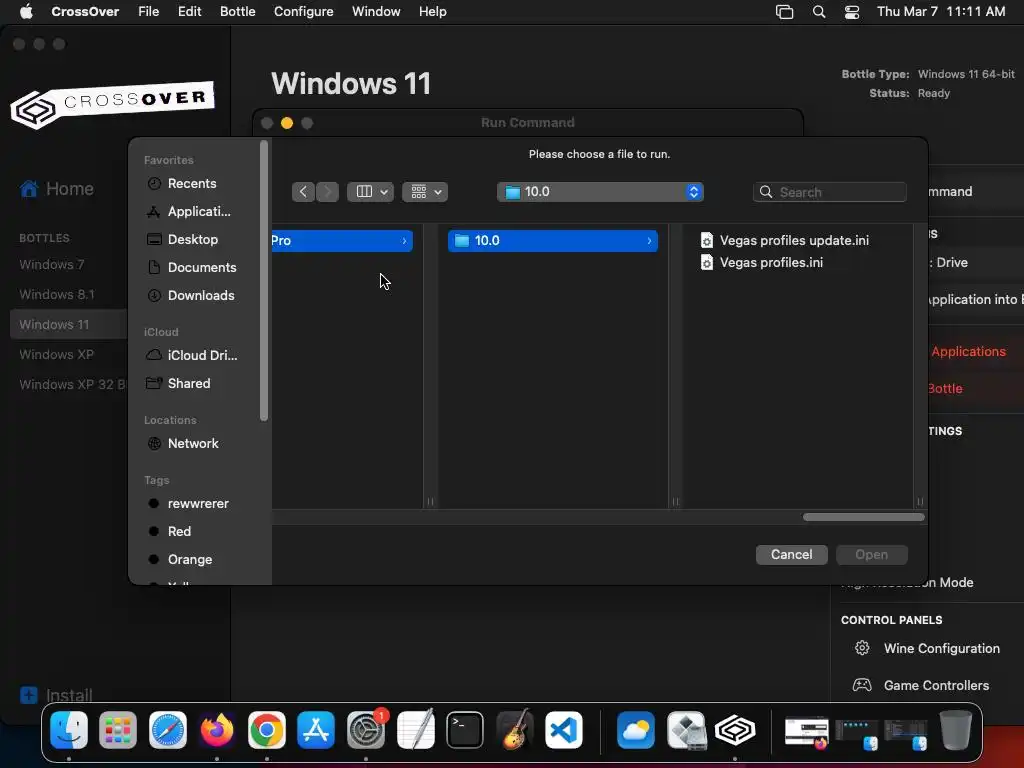The height and width of the screenshot is (768, 1024).
Task: Select the Windows 8.1 bottle
Action: click(57, 295)
